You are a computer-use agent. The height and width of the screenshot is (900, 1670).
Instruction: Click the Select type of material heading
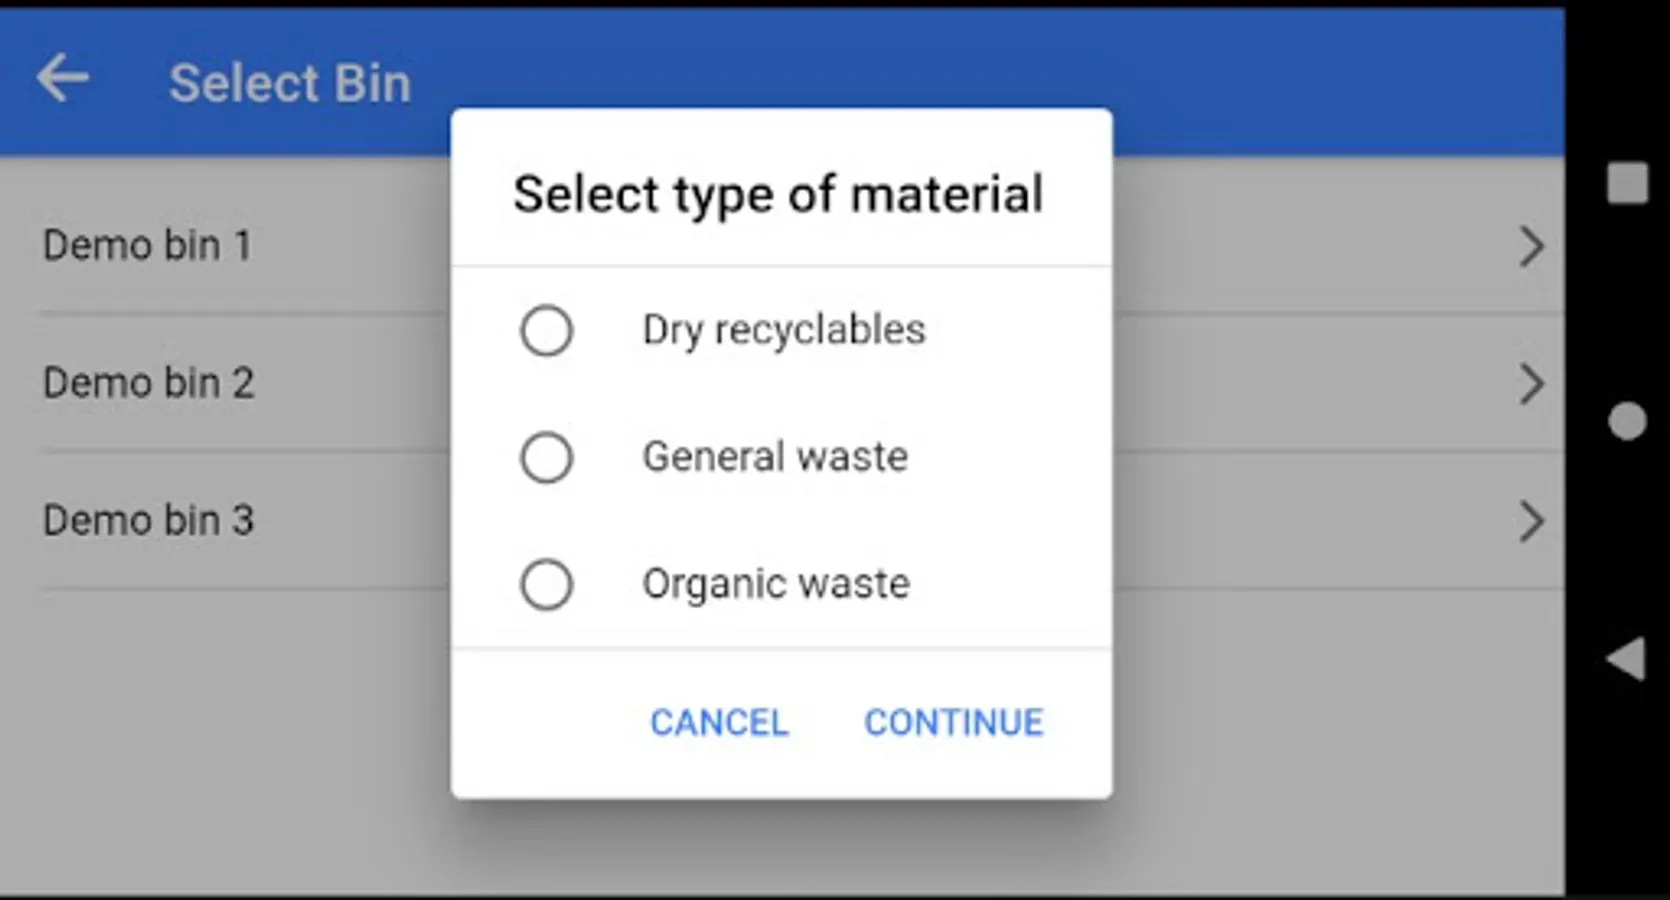pyautogui.click(x=778, y=194)
